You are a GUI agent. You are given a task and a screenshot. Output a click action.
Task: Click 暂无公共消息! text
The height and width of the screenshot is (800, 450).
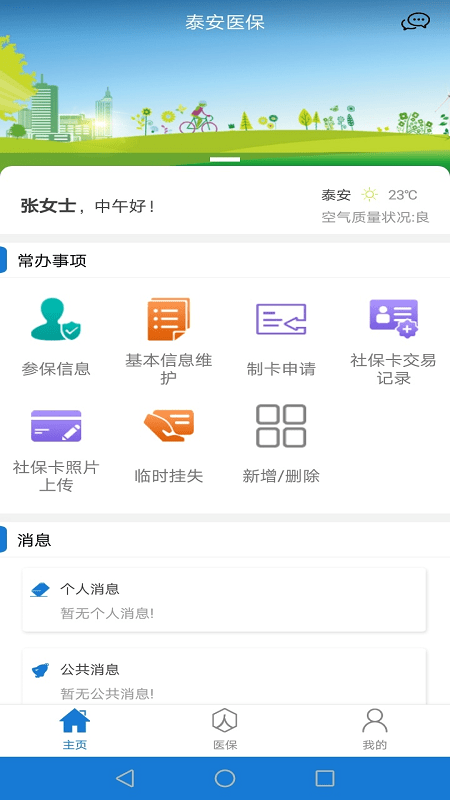[x=107, y=694]
